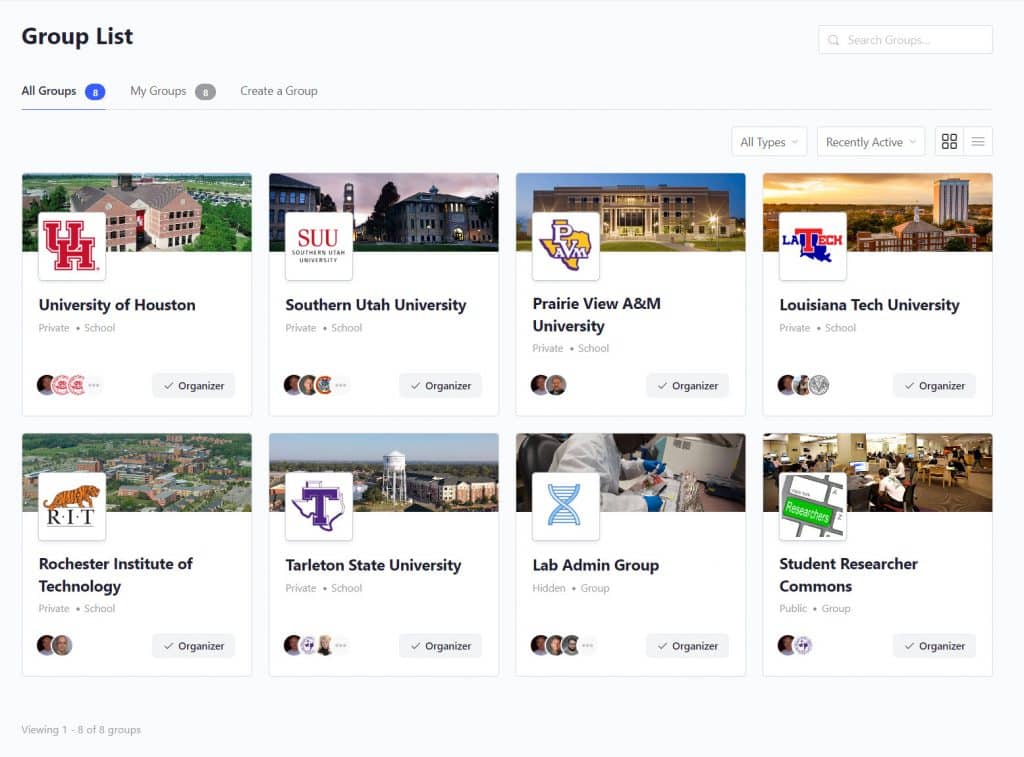Click Organizer button on Rochester Institute of Technology
The height and width of the screenshot is (757, 1024).
[x=193, y=645]
